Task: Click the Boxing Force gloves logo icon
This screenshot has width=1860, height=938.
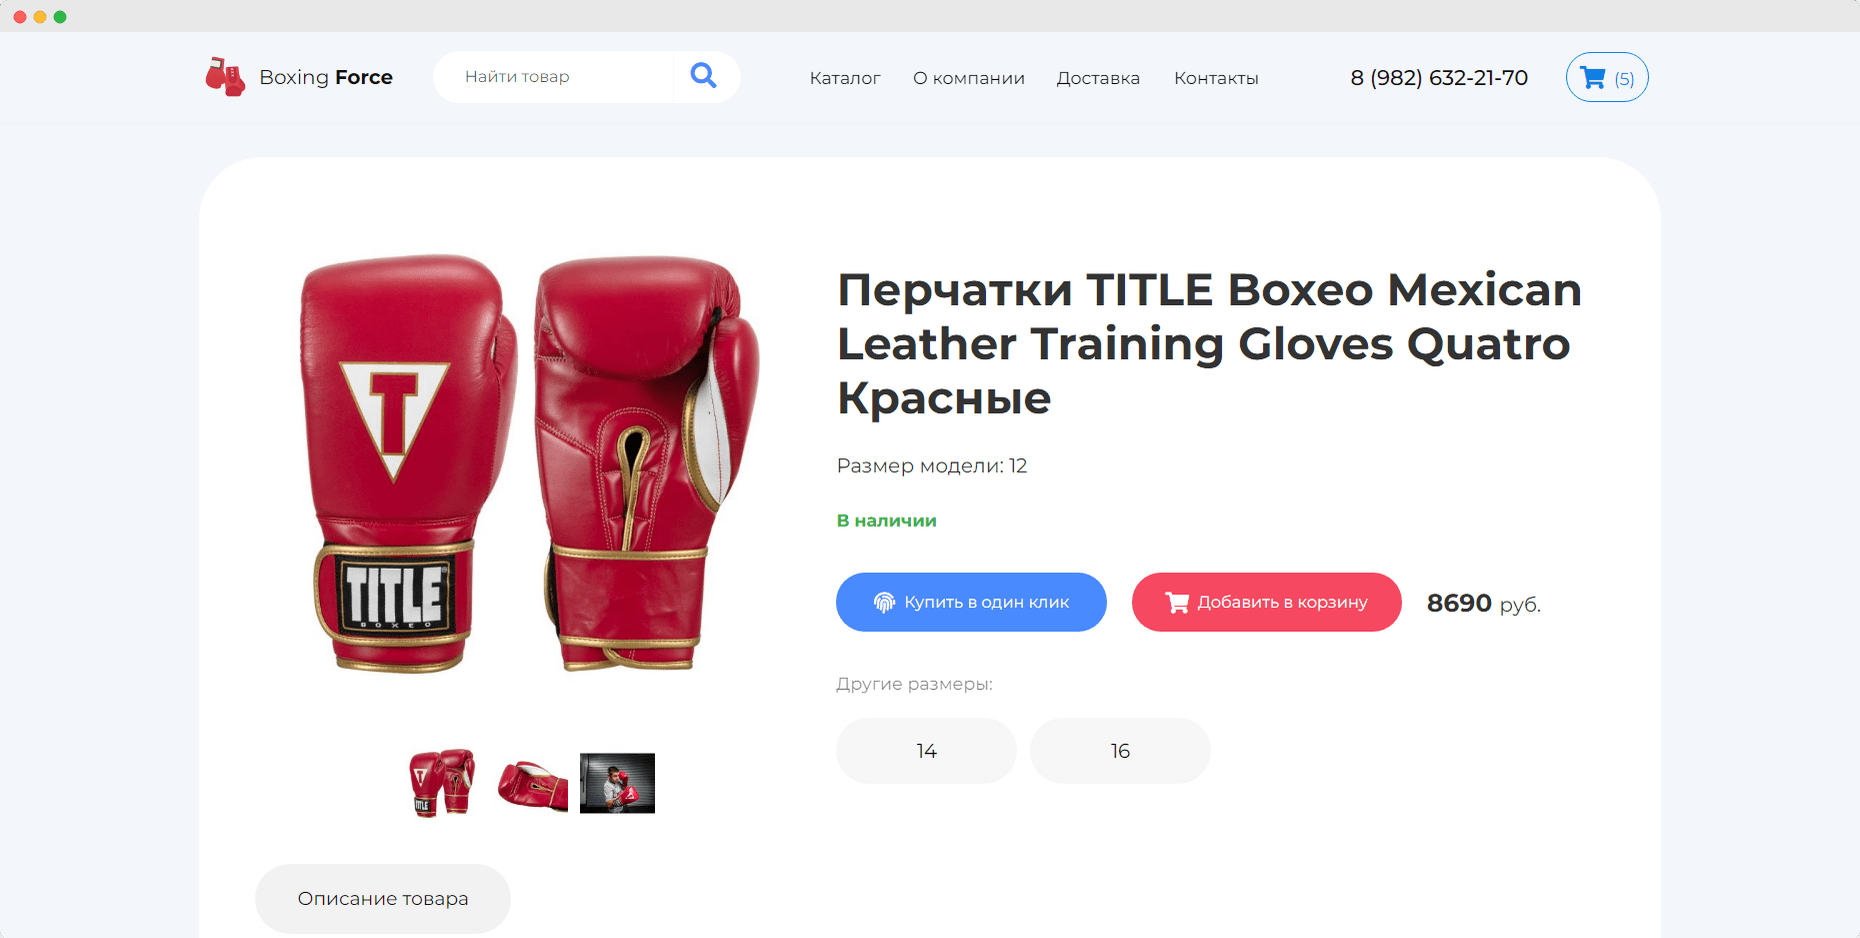Action: pyautogui.click(x=225, y=77)
